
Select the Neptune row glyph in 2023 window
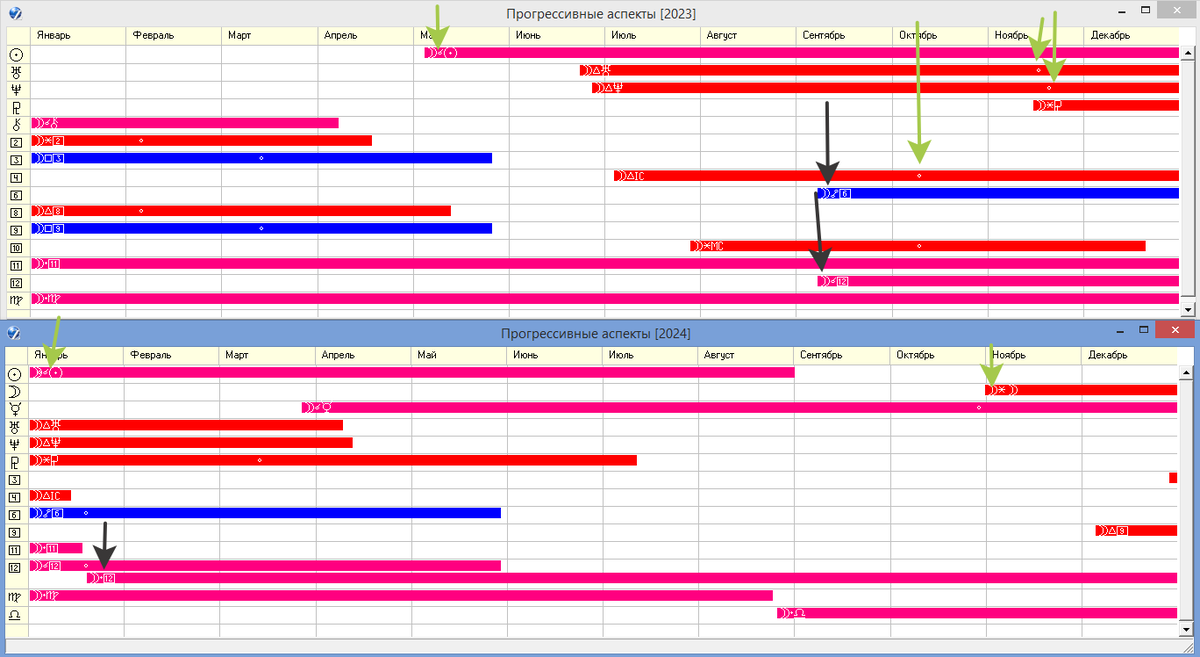click(16, 89)
